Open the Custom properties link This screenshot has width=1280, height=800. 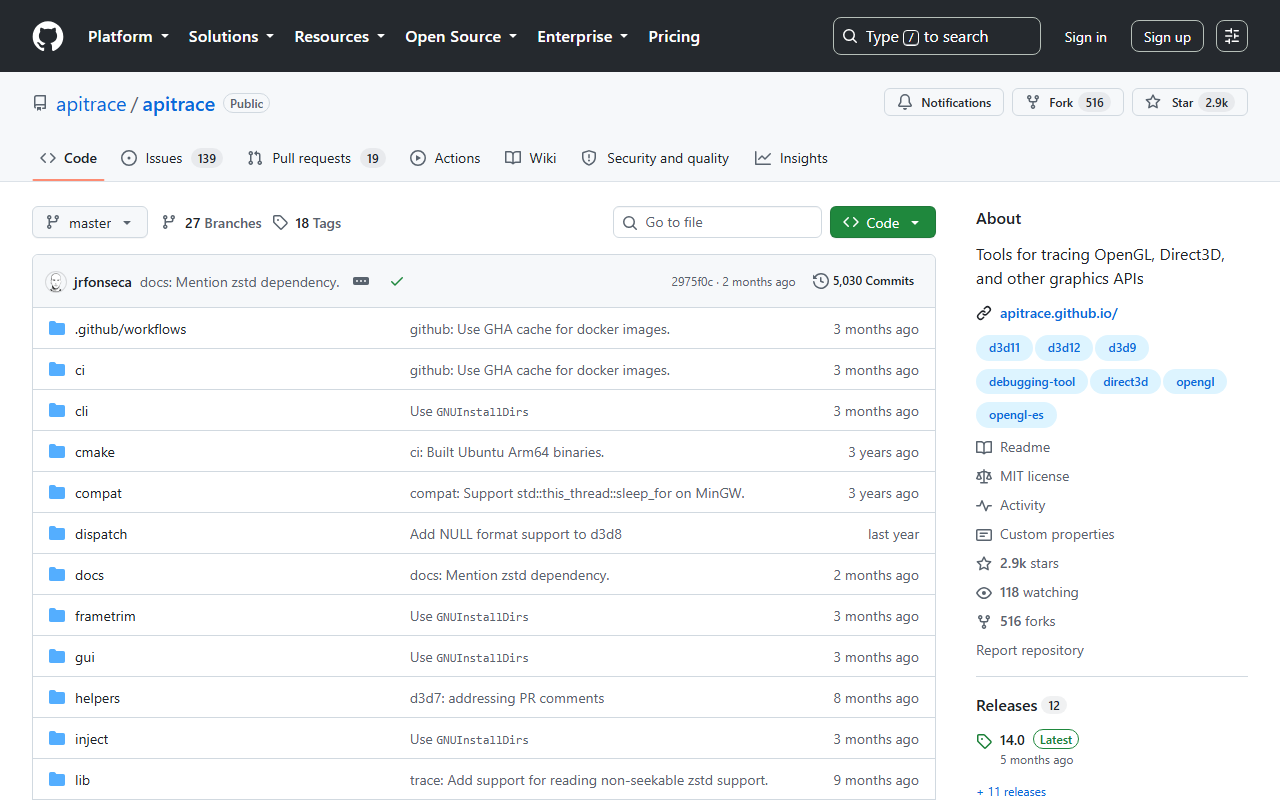(x=1045, y=534)
